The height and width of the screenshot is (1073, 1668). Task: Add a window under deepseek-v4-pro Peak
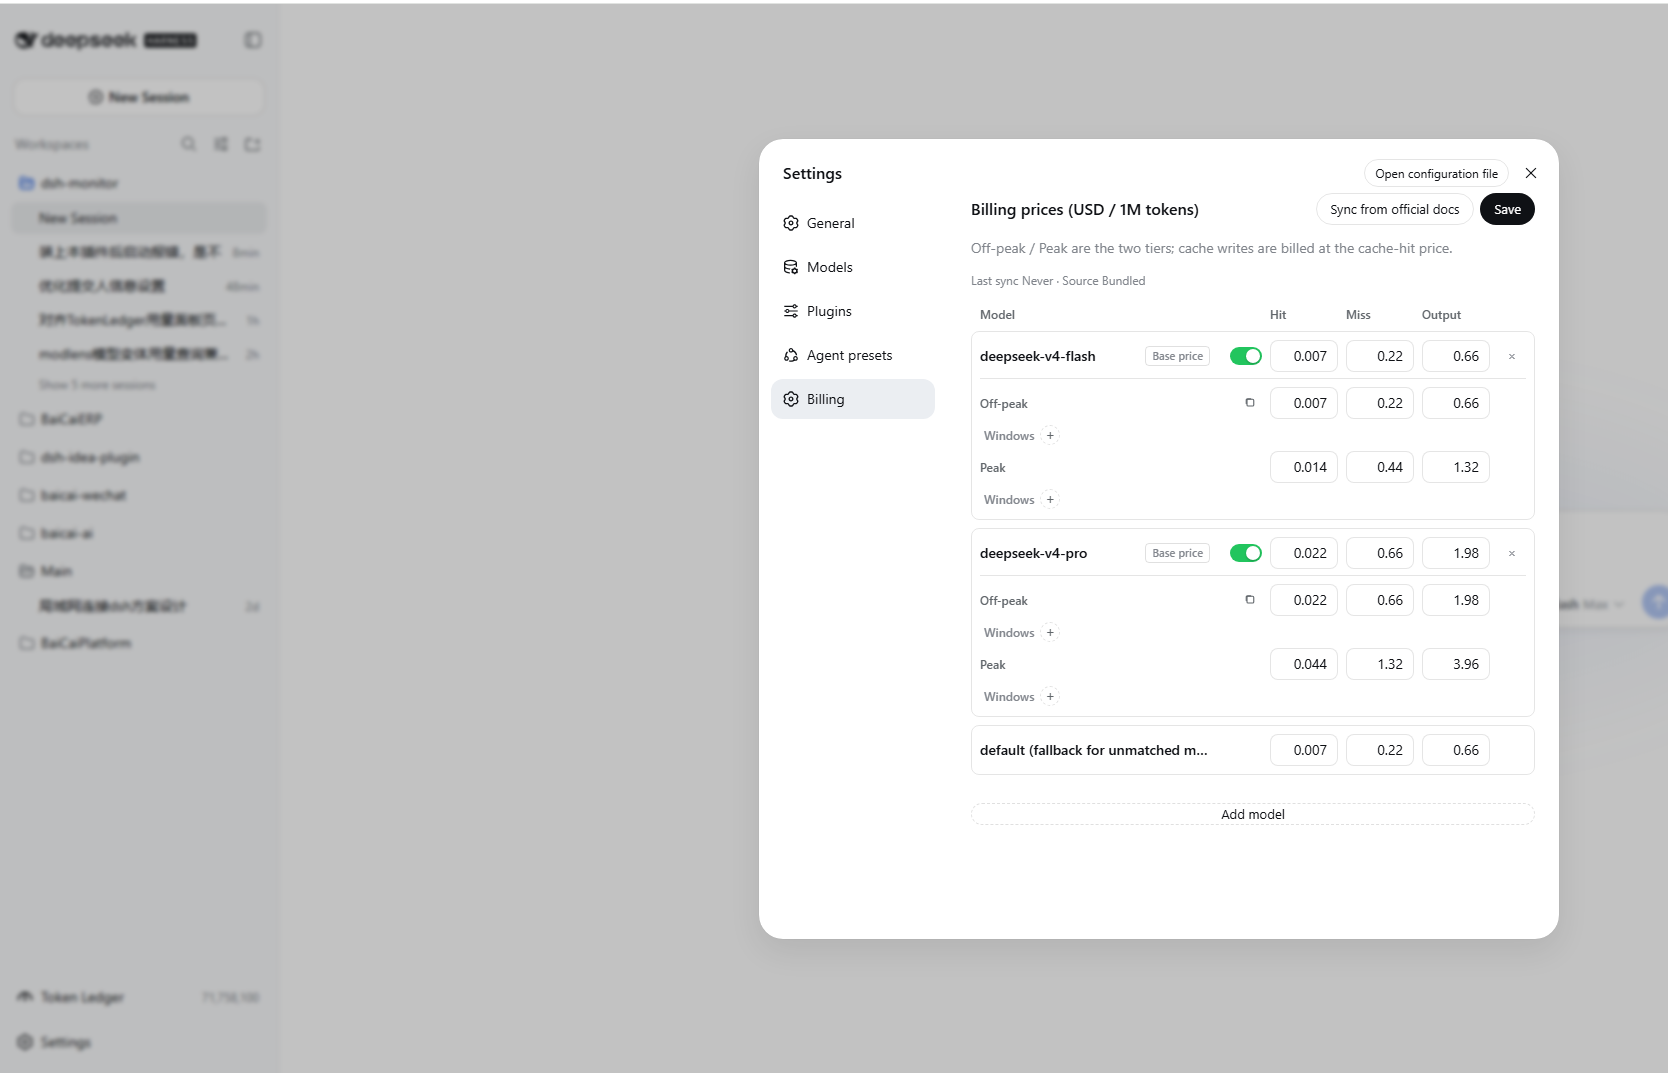coord(1050,697)
